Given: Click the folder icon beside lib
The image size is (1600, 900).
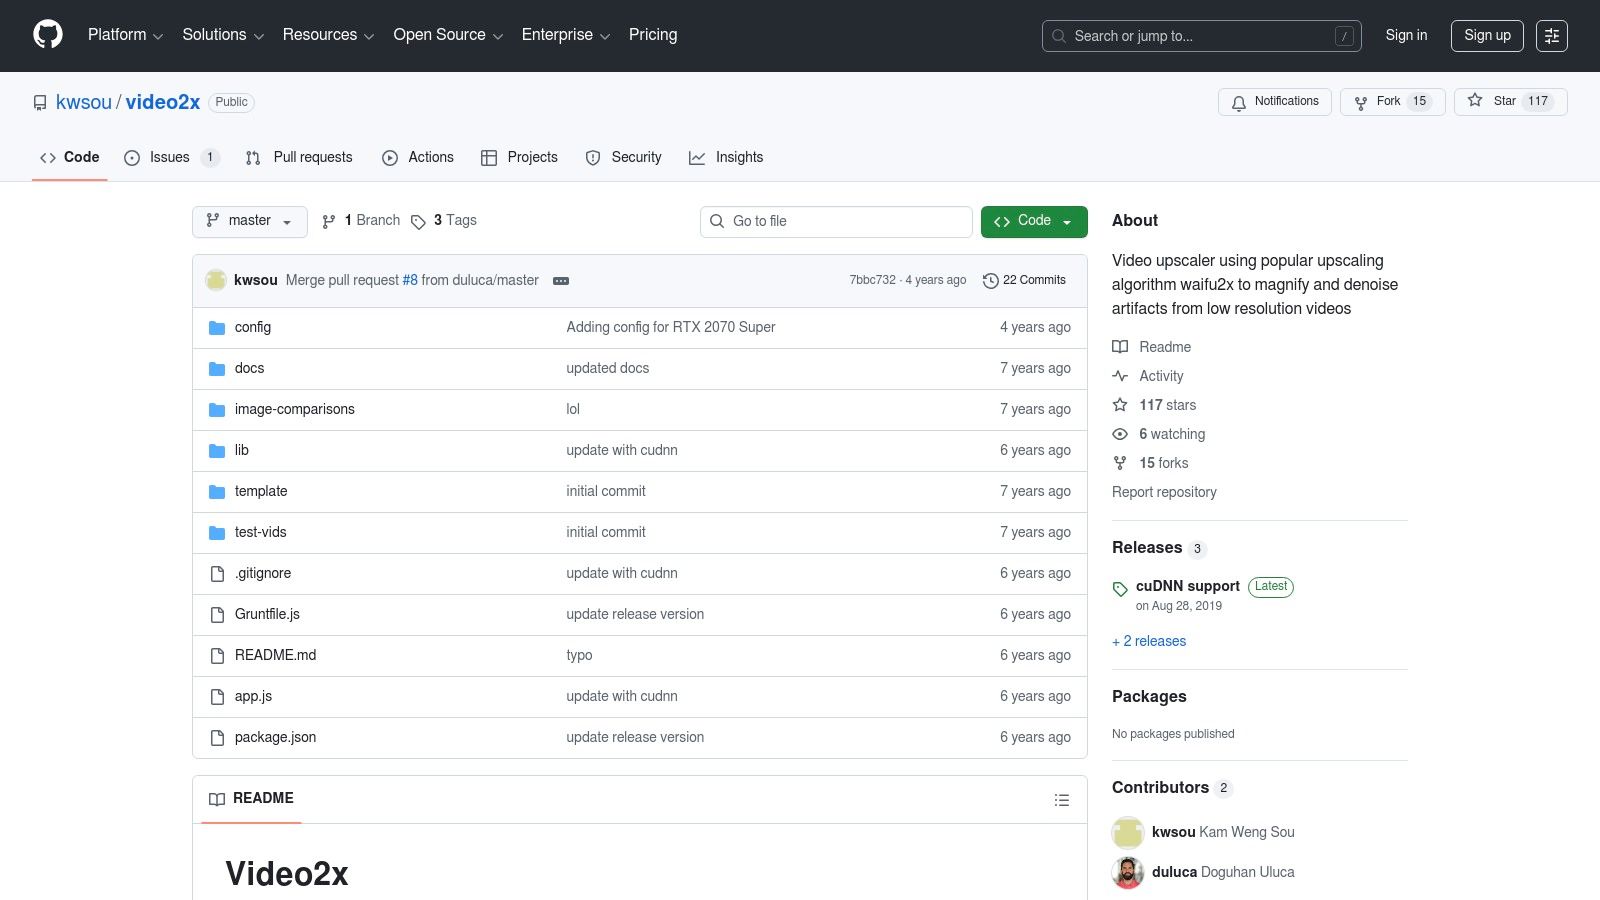Looking at the screenshot, I should [x=217, y=451].
